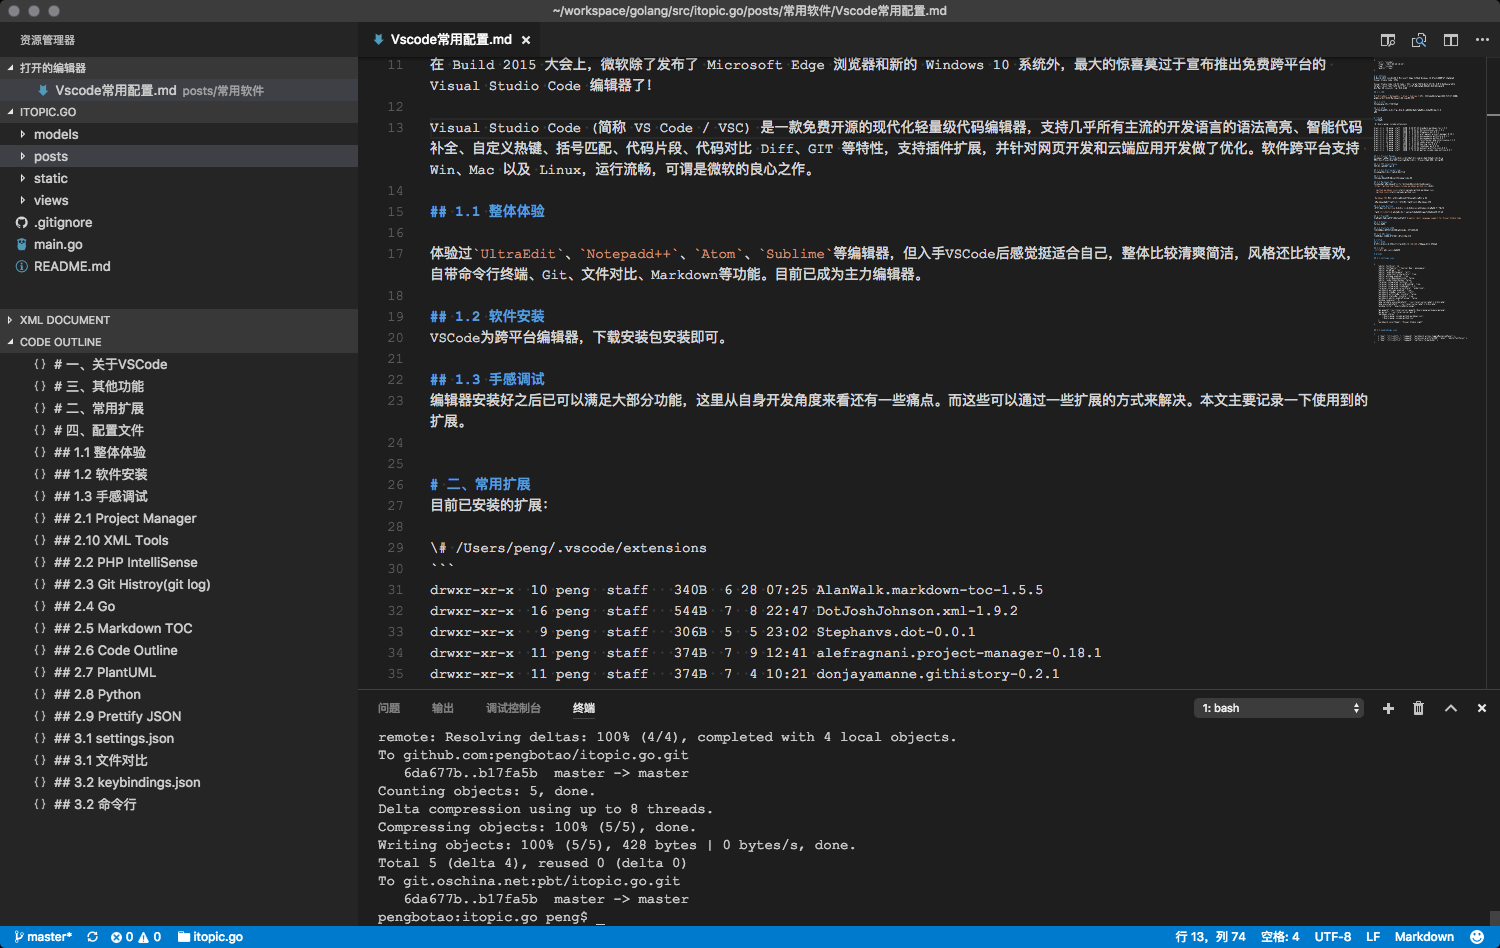This screenshot has width=1500, height=948.
Task: Jump to '## 2.1 Project Manager' in outline
Action: pyautogui.click(x=125, y=518)
